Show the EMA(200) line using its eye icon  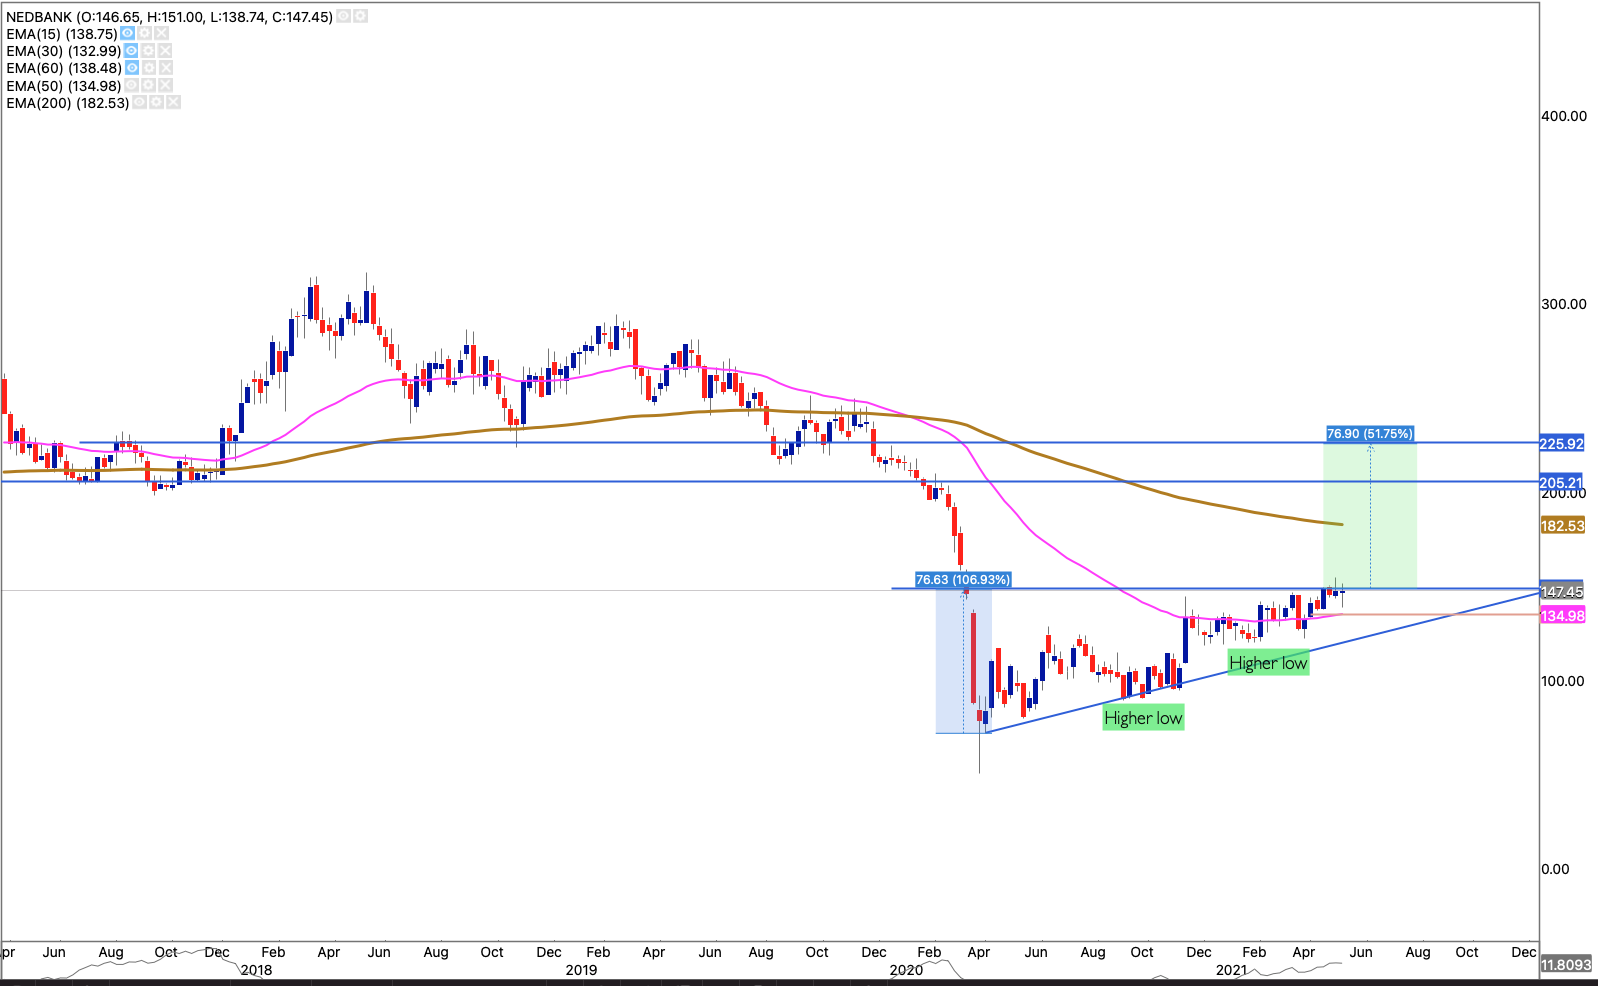[x=140, y=103]
